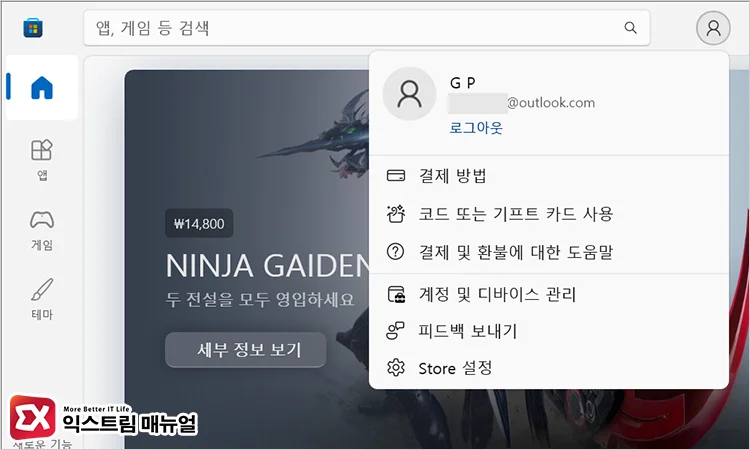Focus the app and game search field

366,28
